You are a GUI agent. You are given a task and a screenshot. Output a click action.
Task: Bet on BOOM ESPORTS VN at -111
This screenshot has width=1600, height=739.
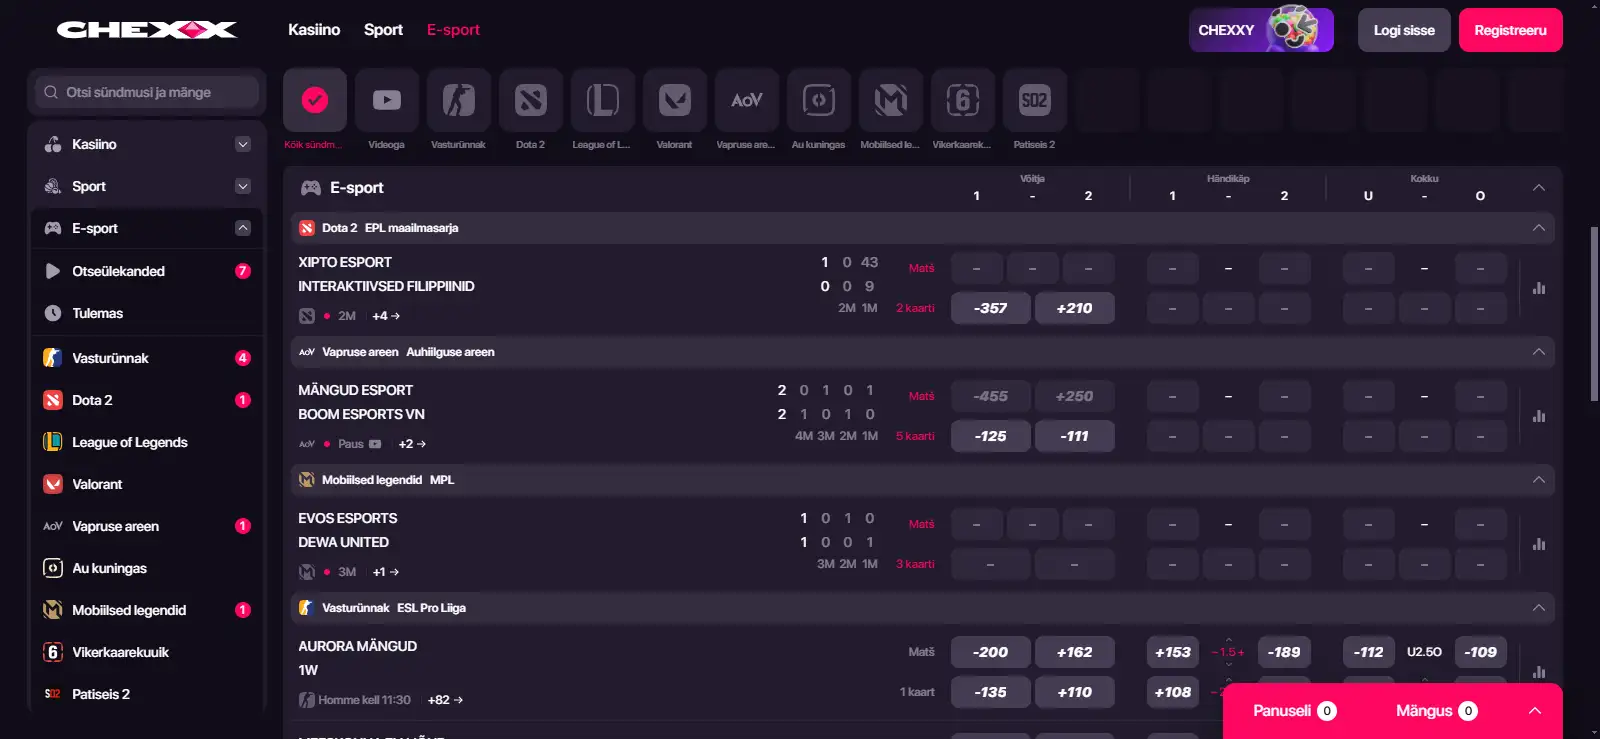(1074, 436)
